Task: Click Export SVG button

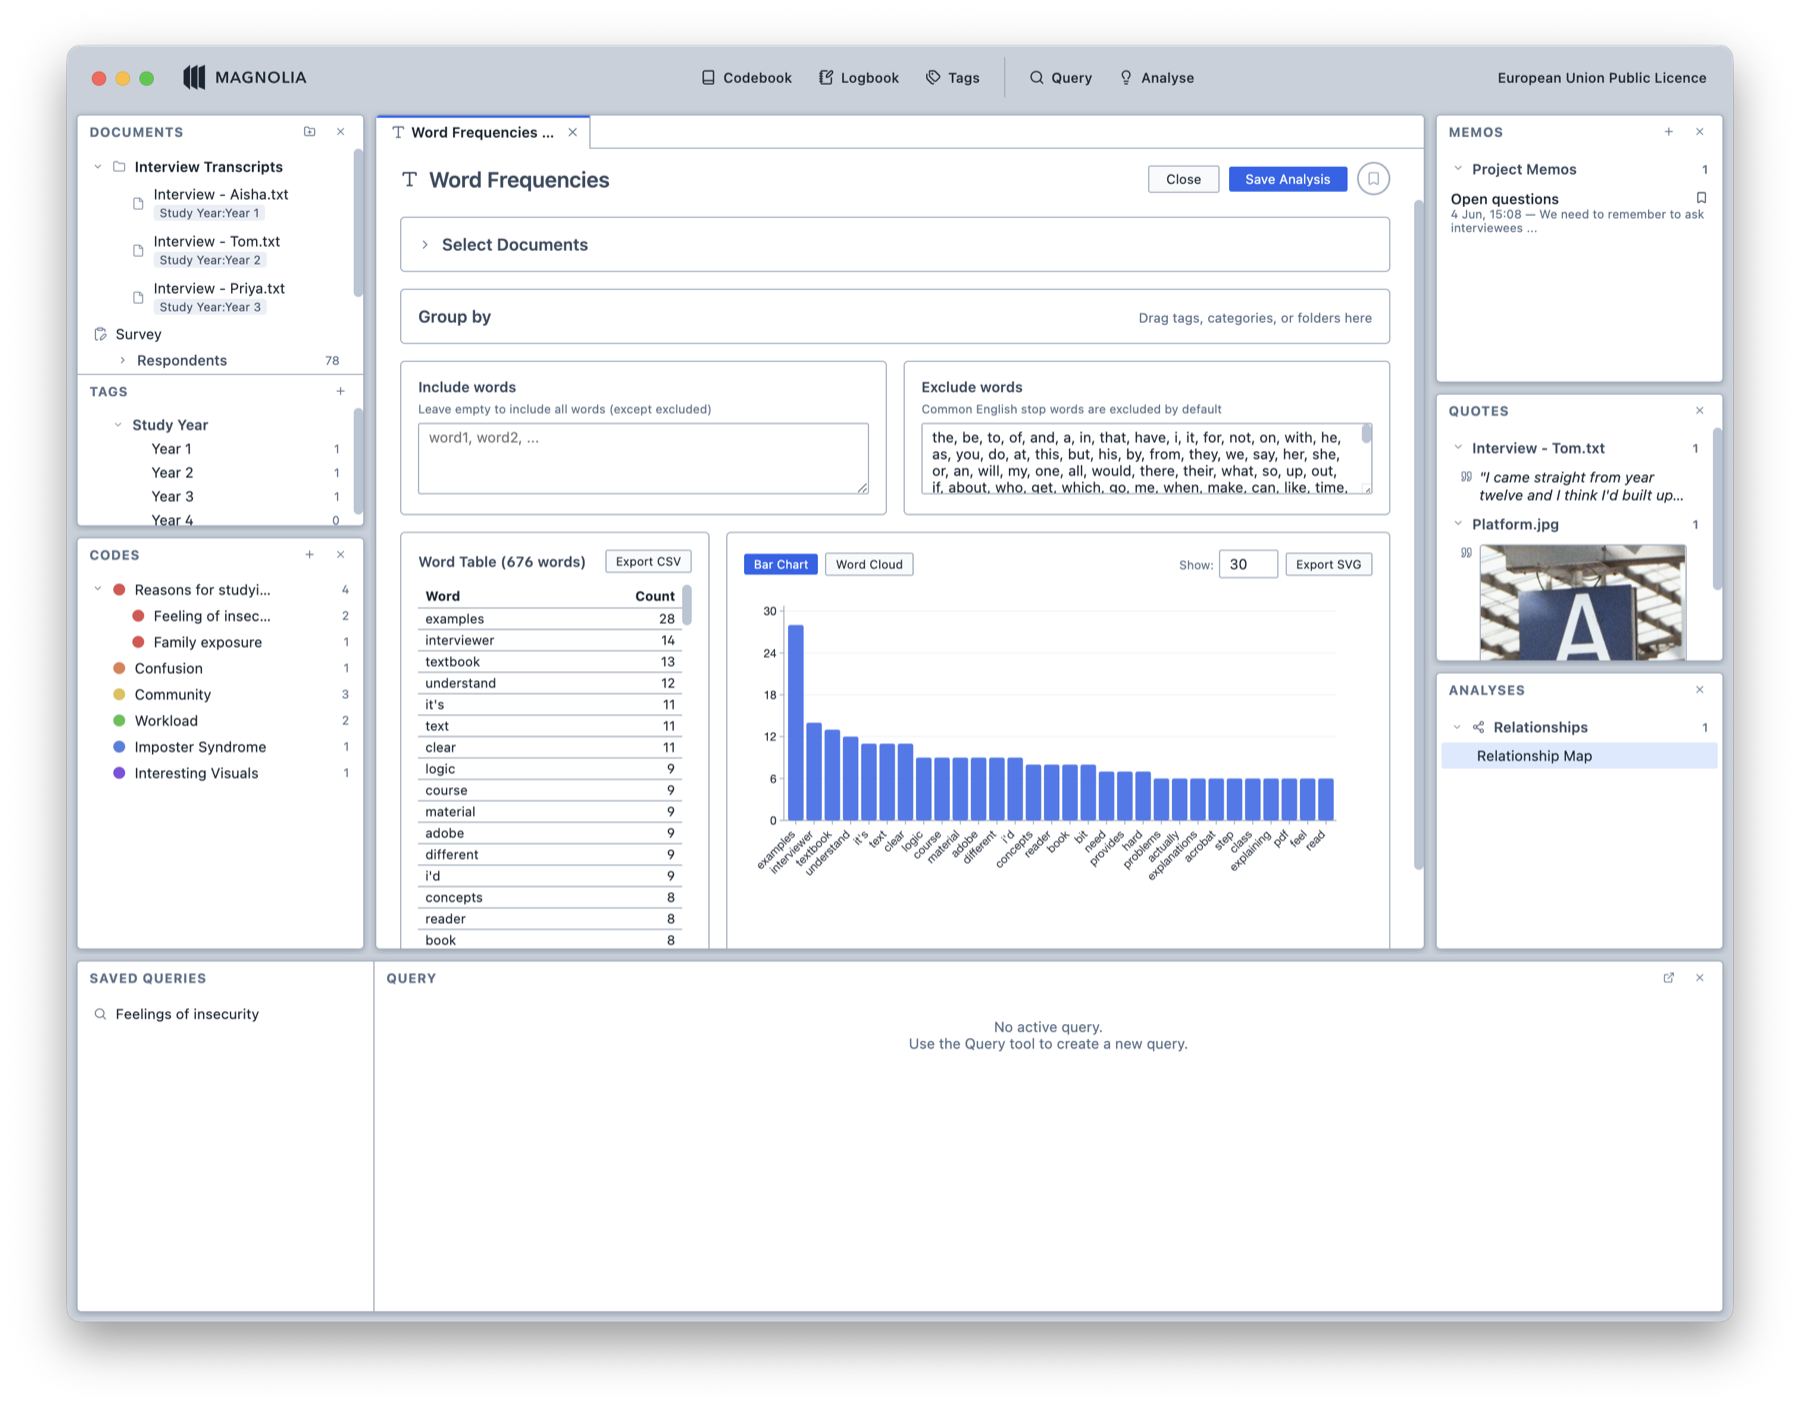Action: pos(1328,564)
